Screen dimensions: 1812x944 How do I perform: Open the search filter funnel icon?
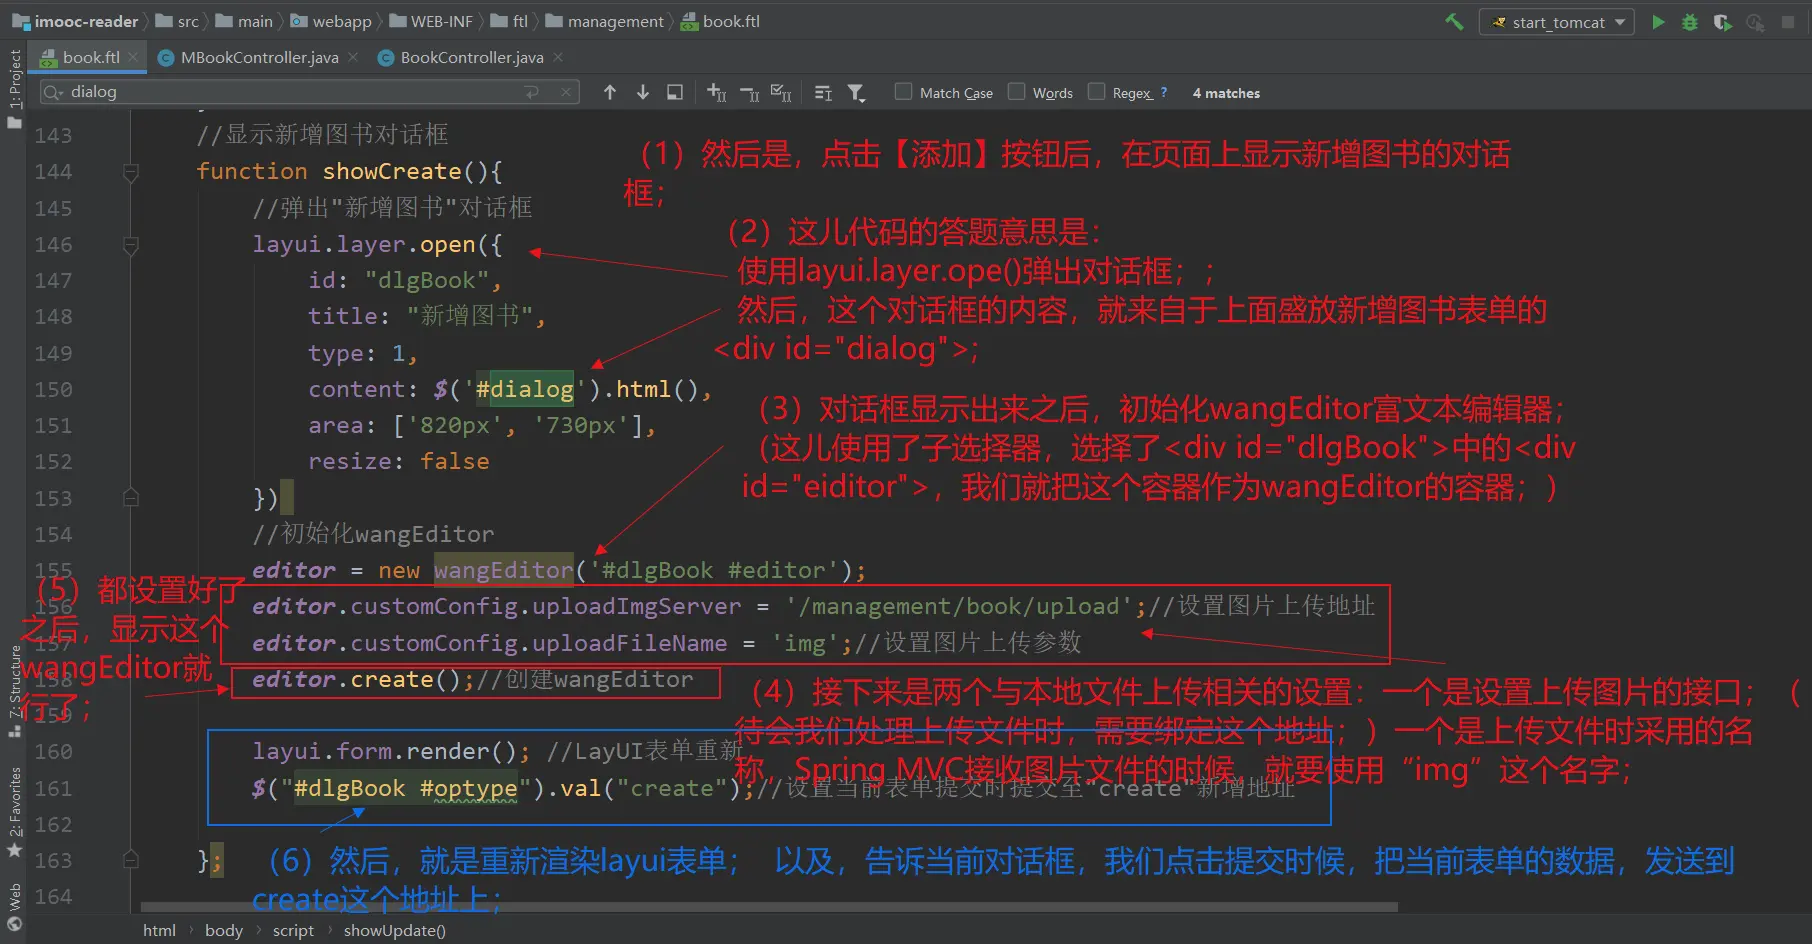[x=856, y=93]
